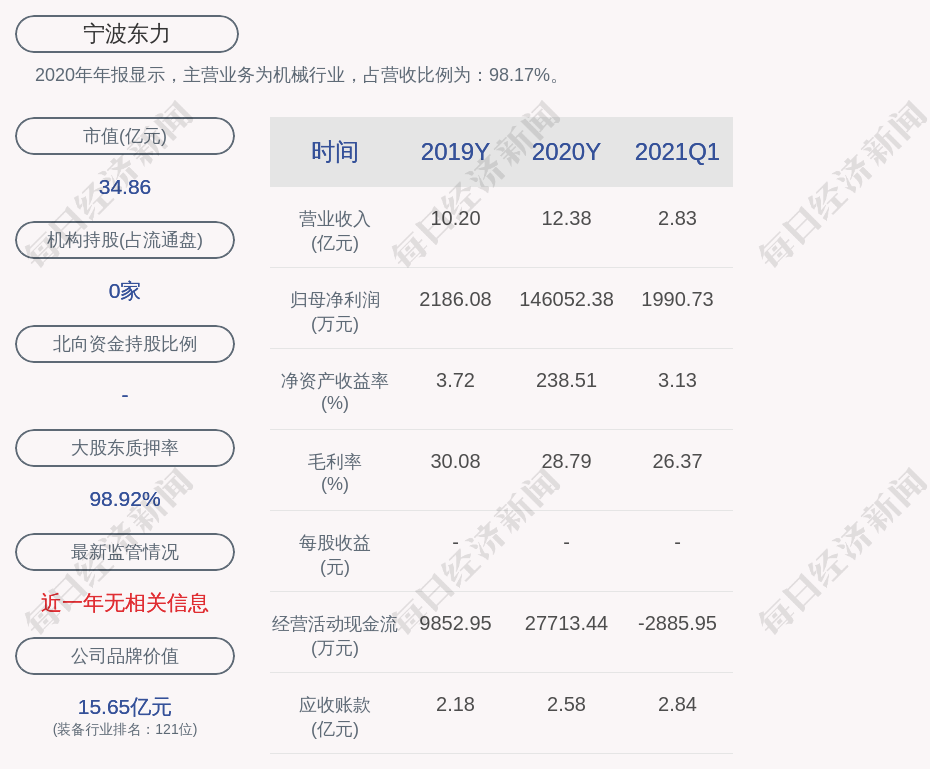Click the -2885.95 cash flow cell
Viewport: 930px width, 769px height.
point(677,623)
